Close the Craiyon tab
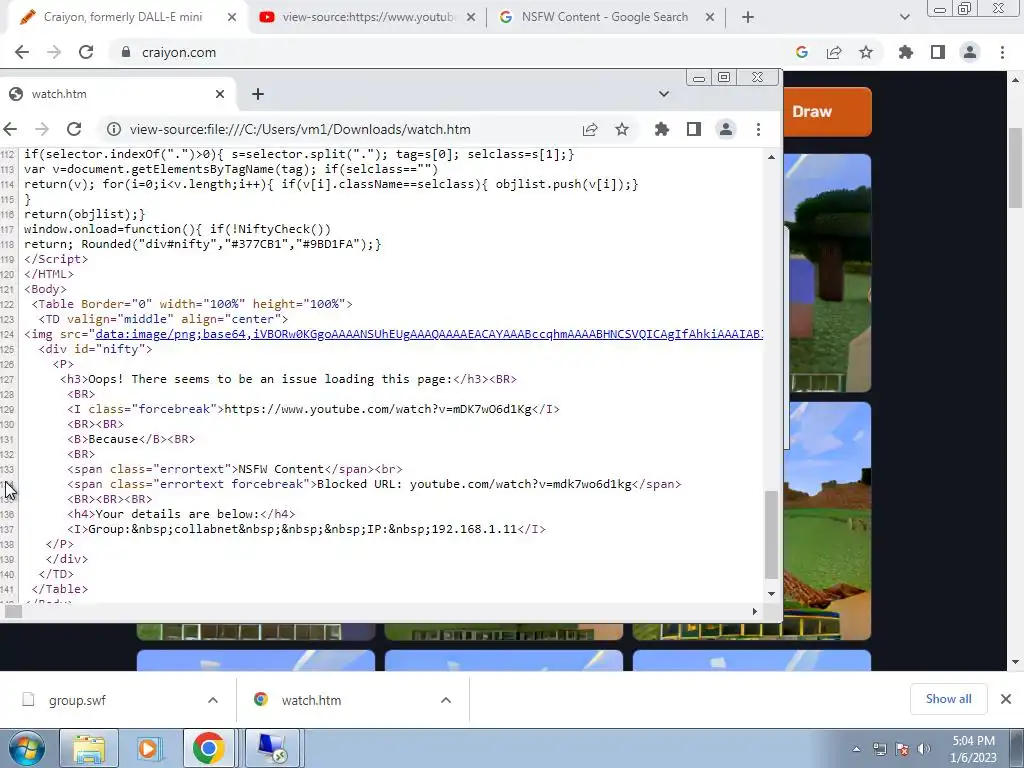 coord(232,18)
